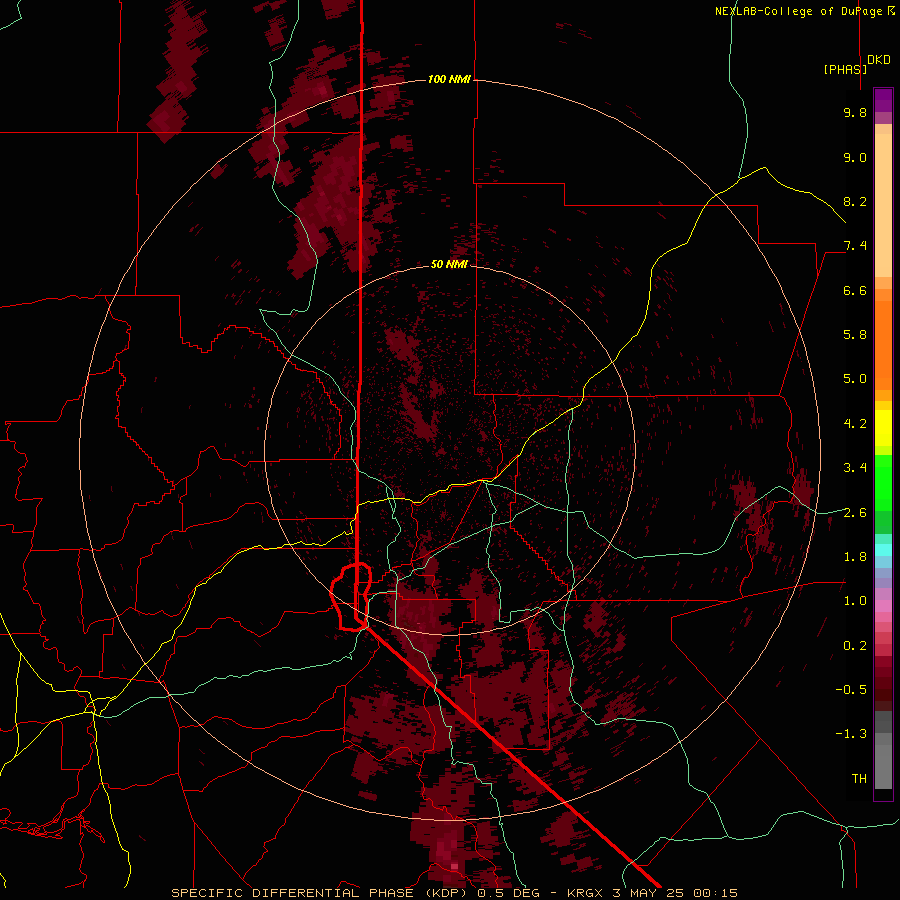Pick the bright green color bar segment
Screen dimensions: 900x900
tap(883, 482)
